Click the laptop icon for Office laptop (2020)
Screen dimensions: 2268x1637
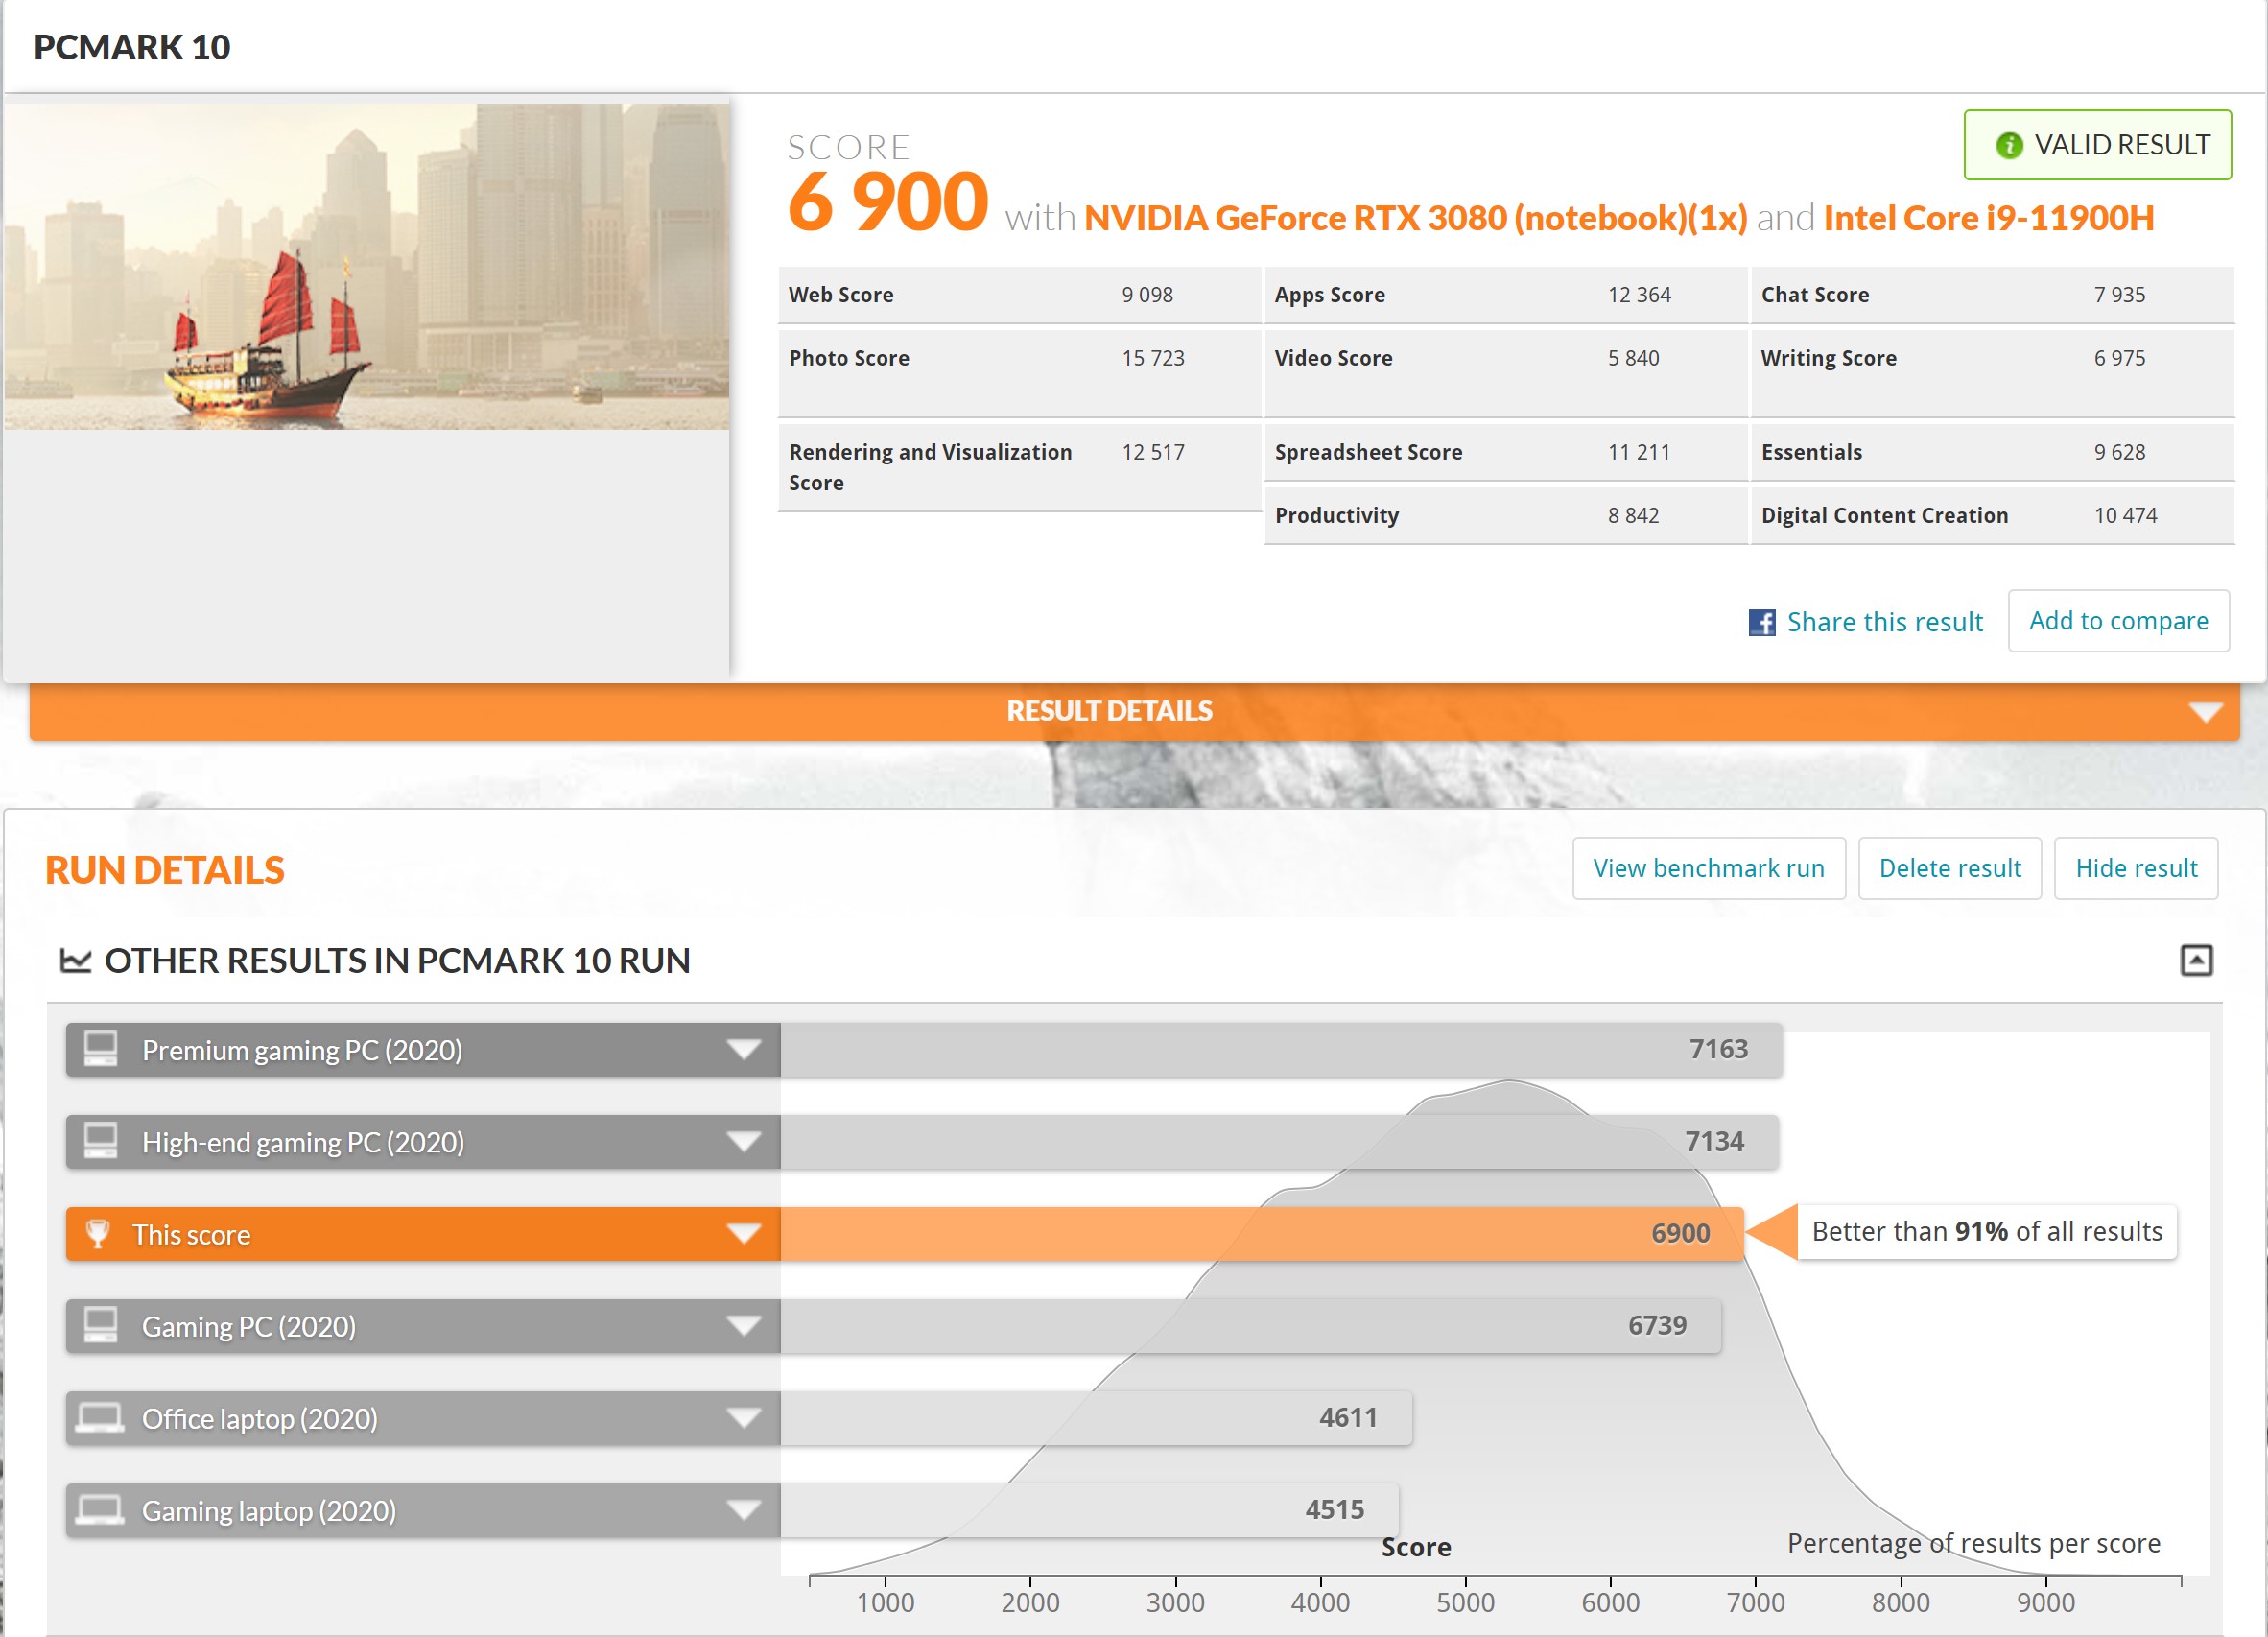101,1417
